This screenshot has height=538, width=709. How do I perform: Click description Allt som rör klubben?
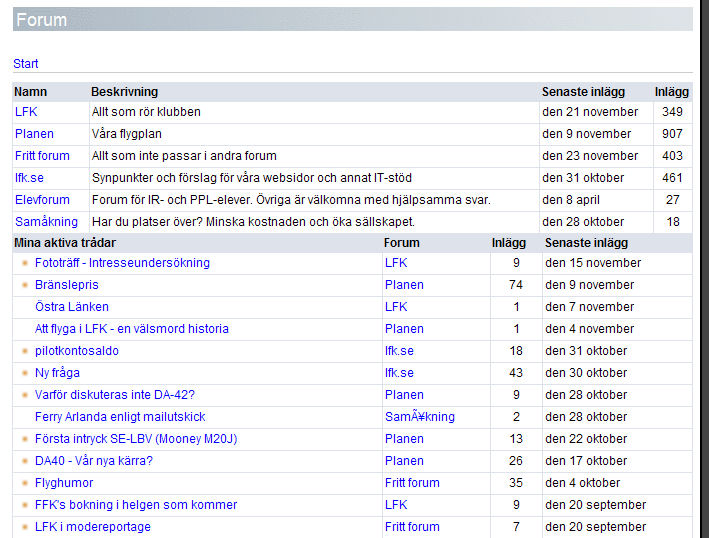click(146, 112)
